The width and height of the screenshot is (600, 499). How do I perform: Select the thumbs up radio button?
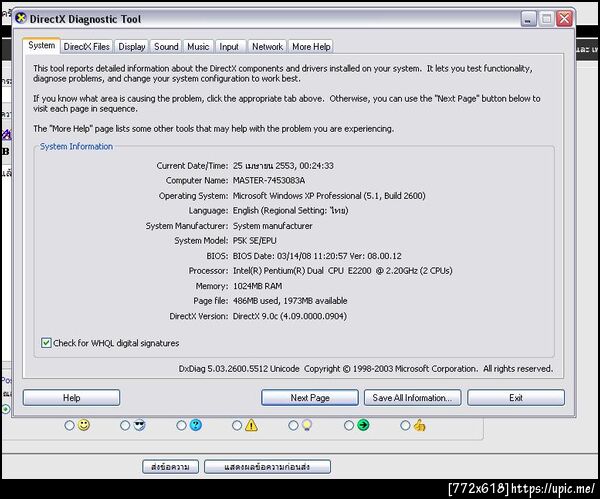coord(405,426)
